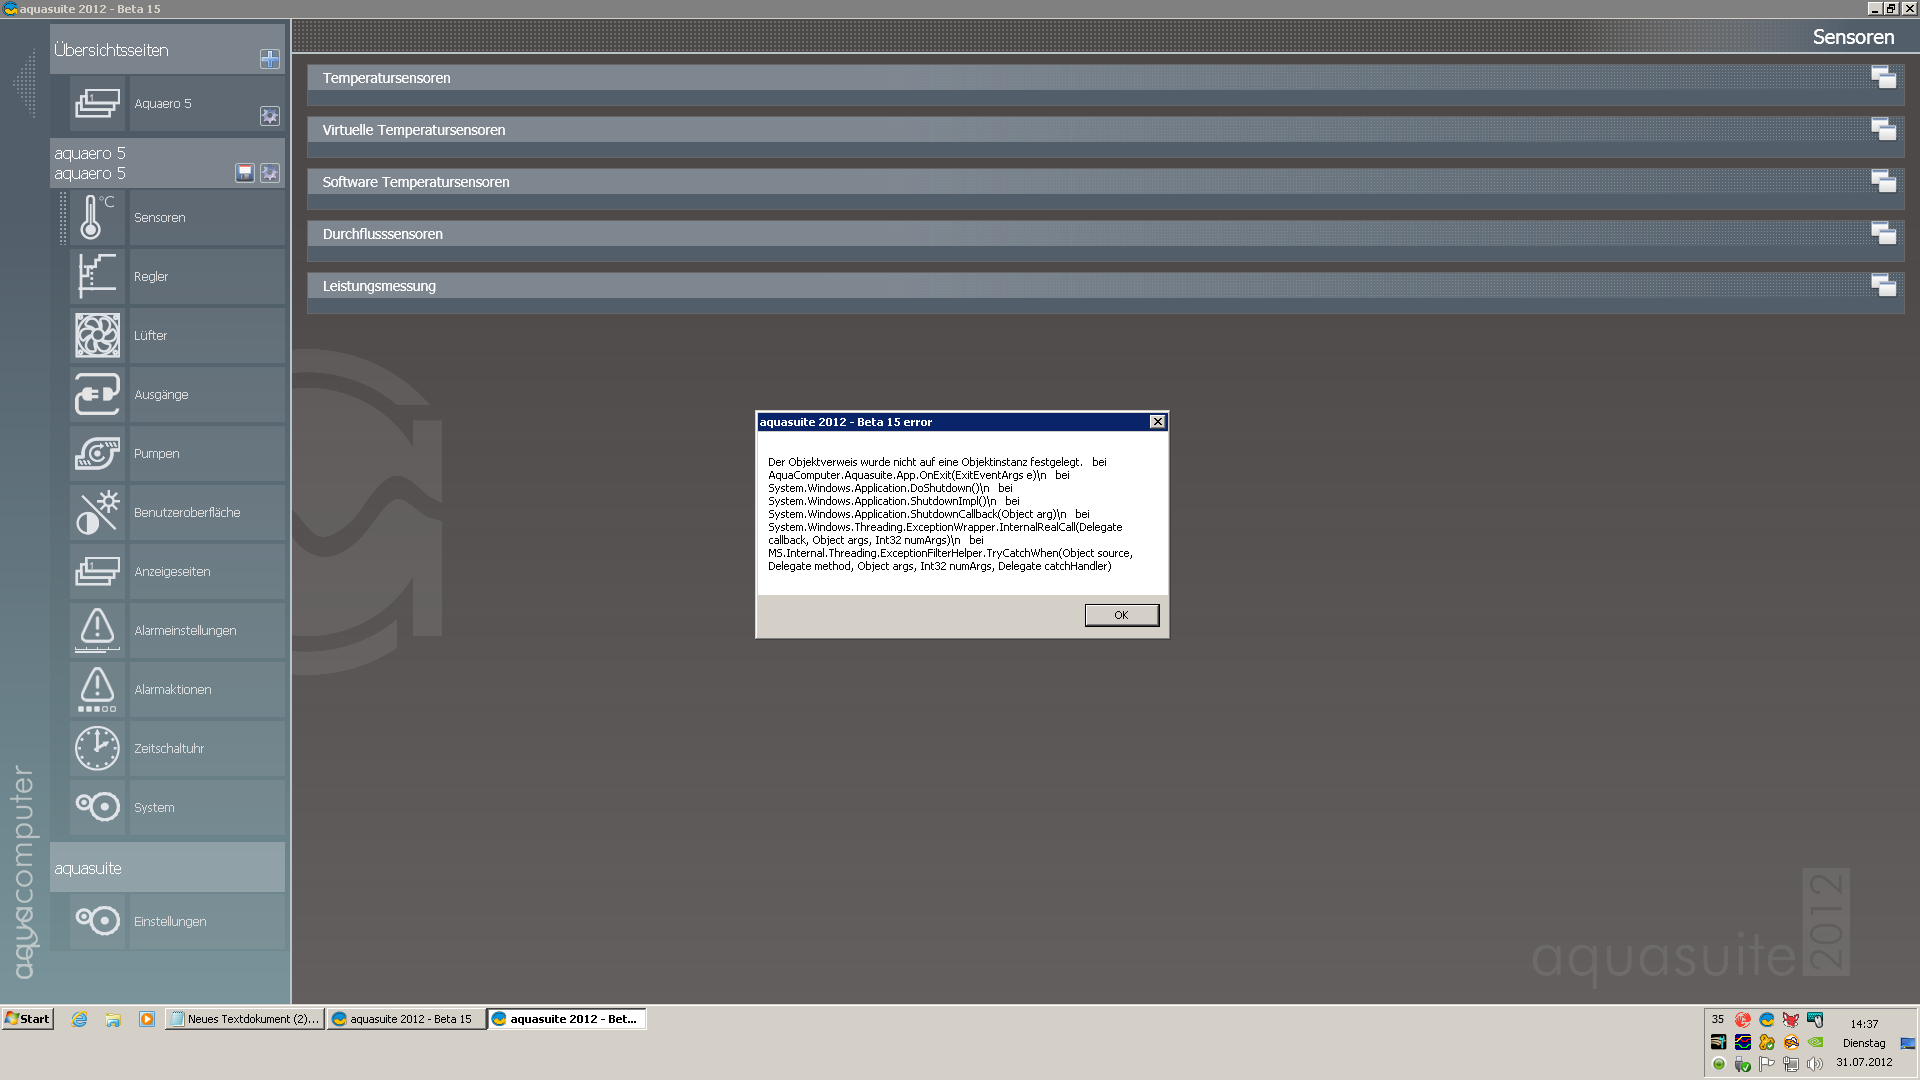Click save icon next to aquaero 5
Image resolution: width=1920 pixels, height=1080 pixels.
[245, 173]
